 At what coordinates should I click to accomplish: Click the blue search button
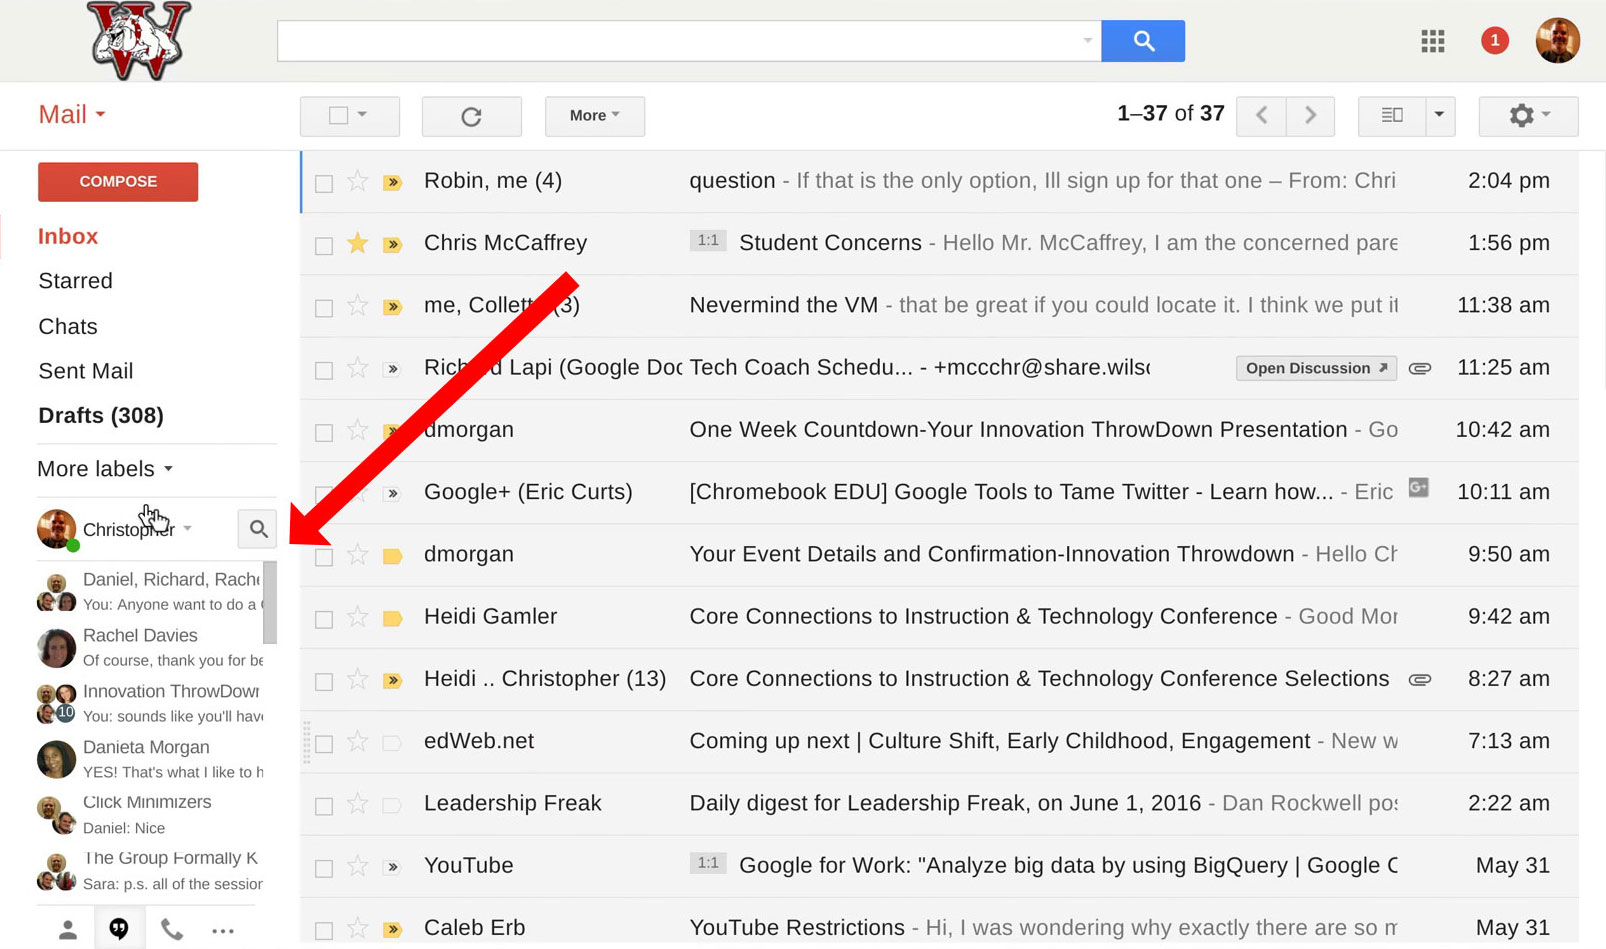click(1143, 41)
